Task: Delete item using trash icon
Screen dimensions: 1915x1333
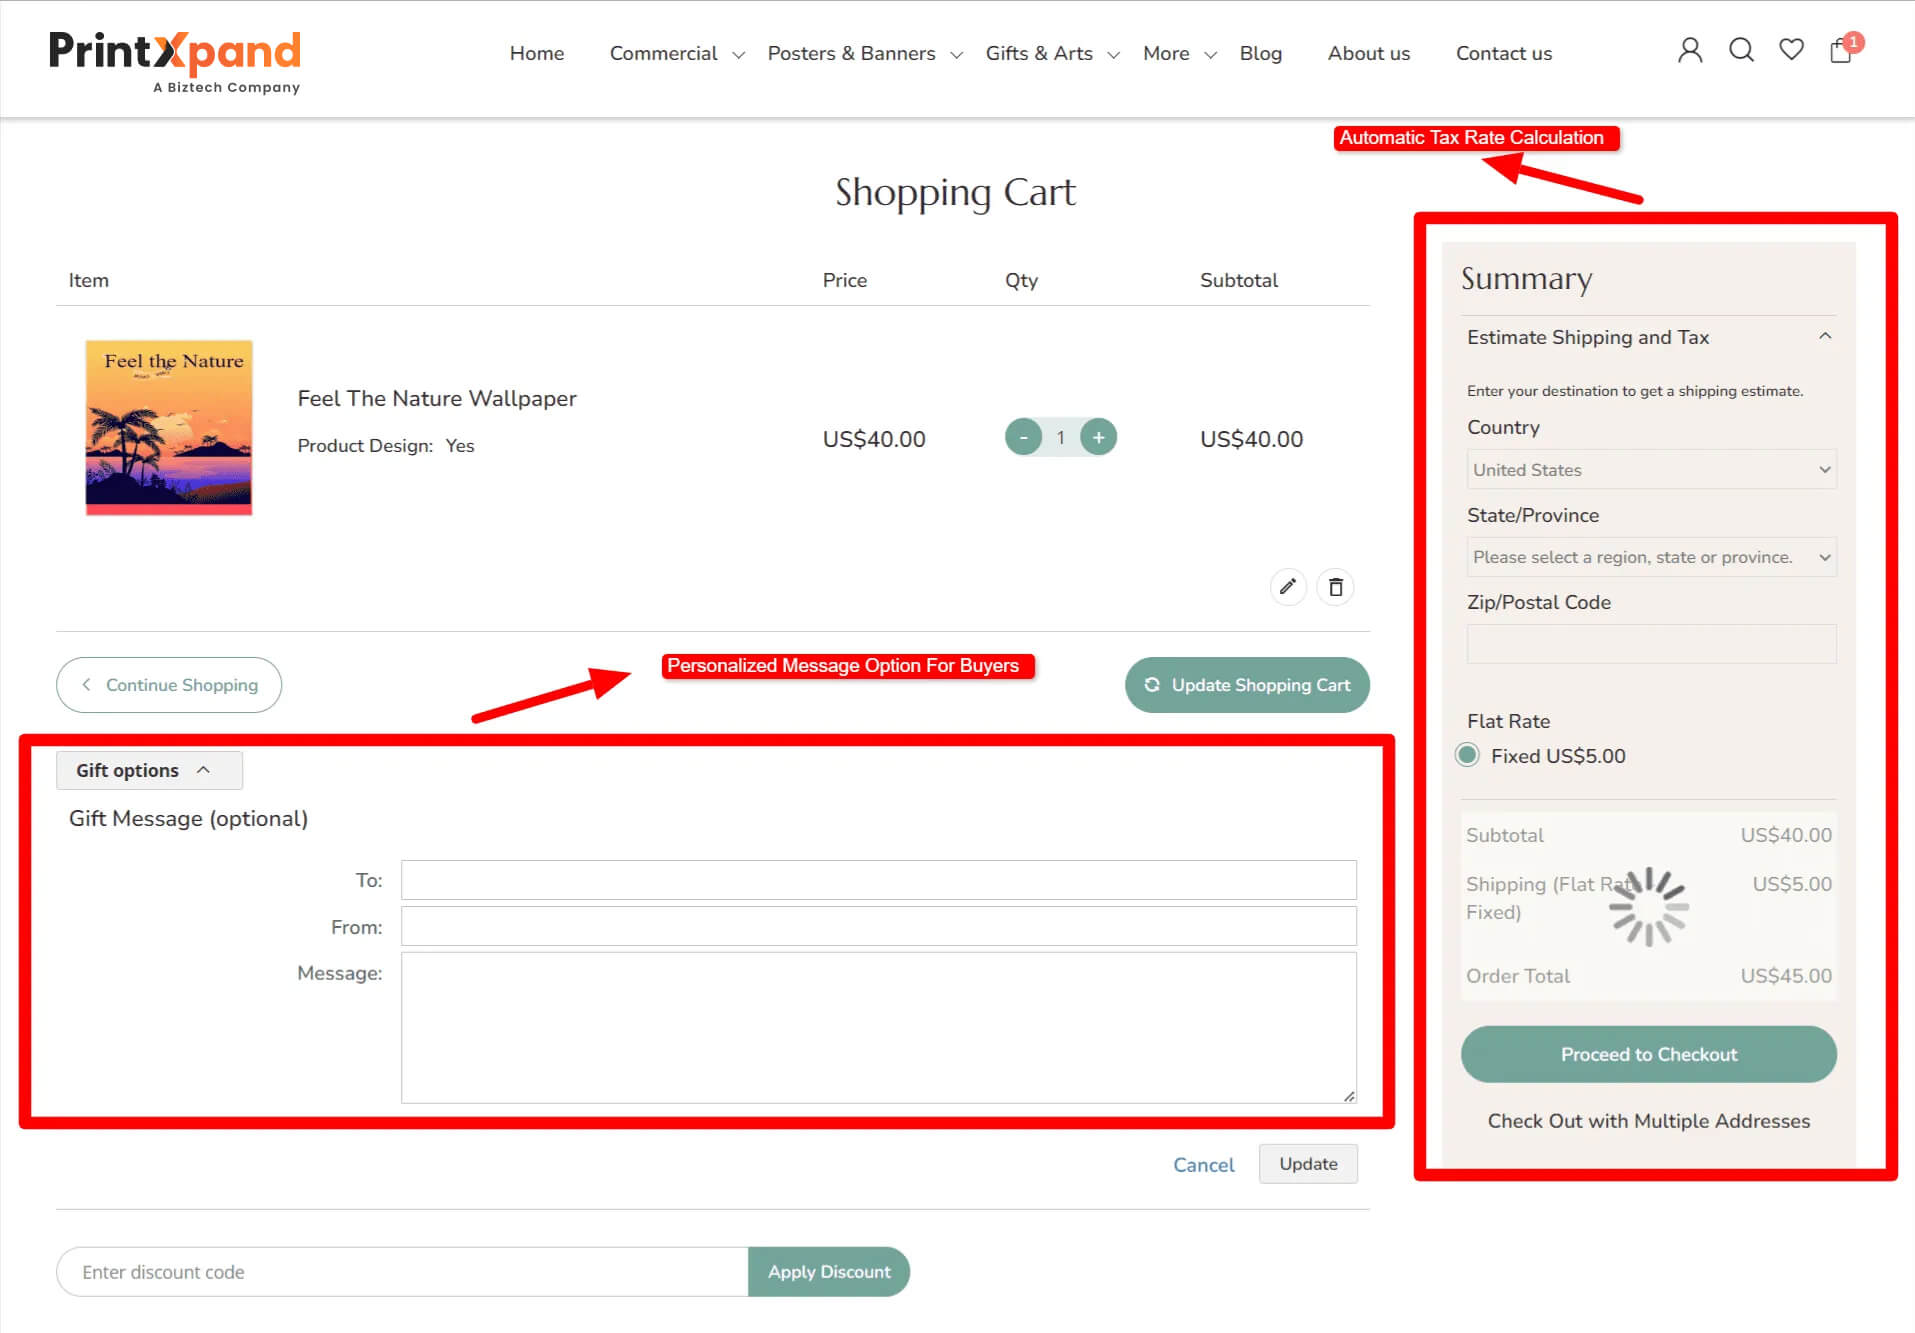Action: pos(1335,587)
